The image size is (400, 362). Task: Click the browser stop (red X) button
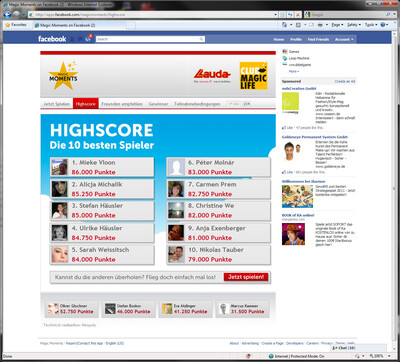tap(298, 14)
